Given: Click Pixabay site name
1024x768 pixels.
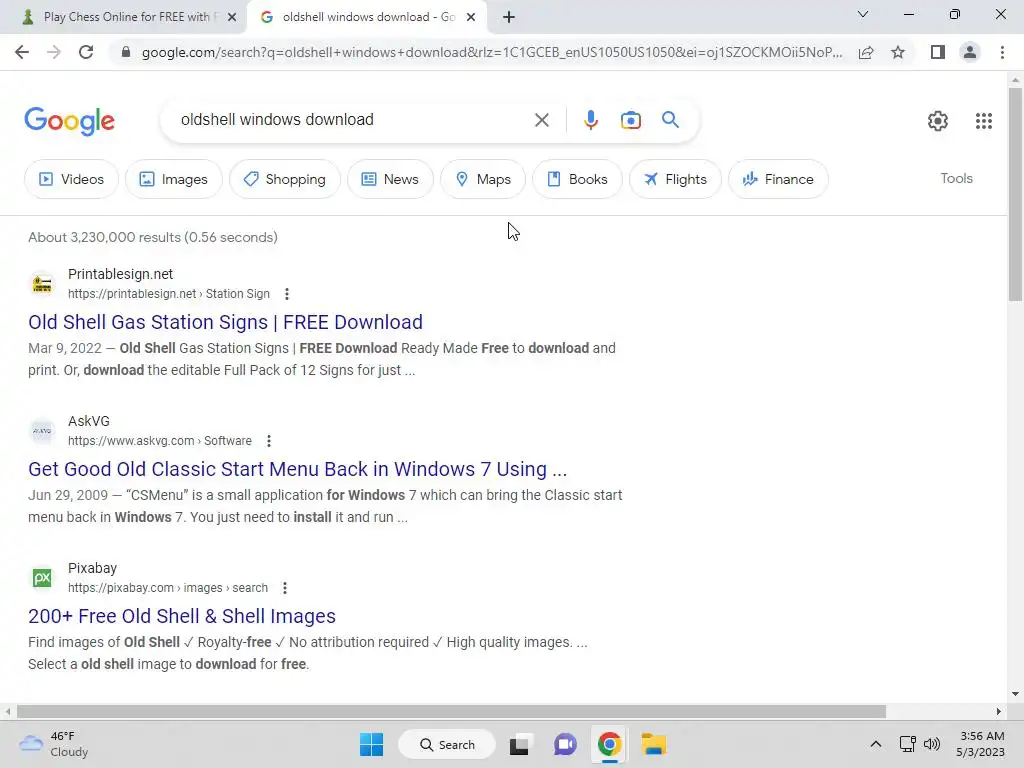Looking at the screenshot, I should coord(92,568).
